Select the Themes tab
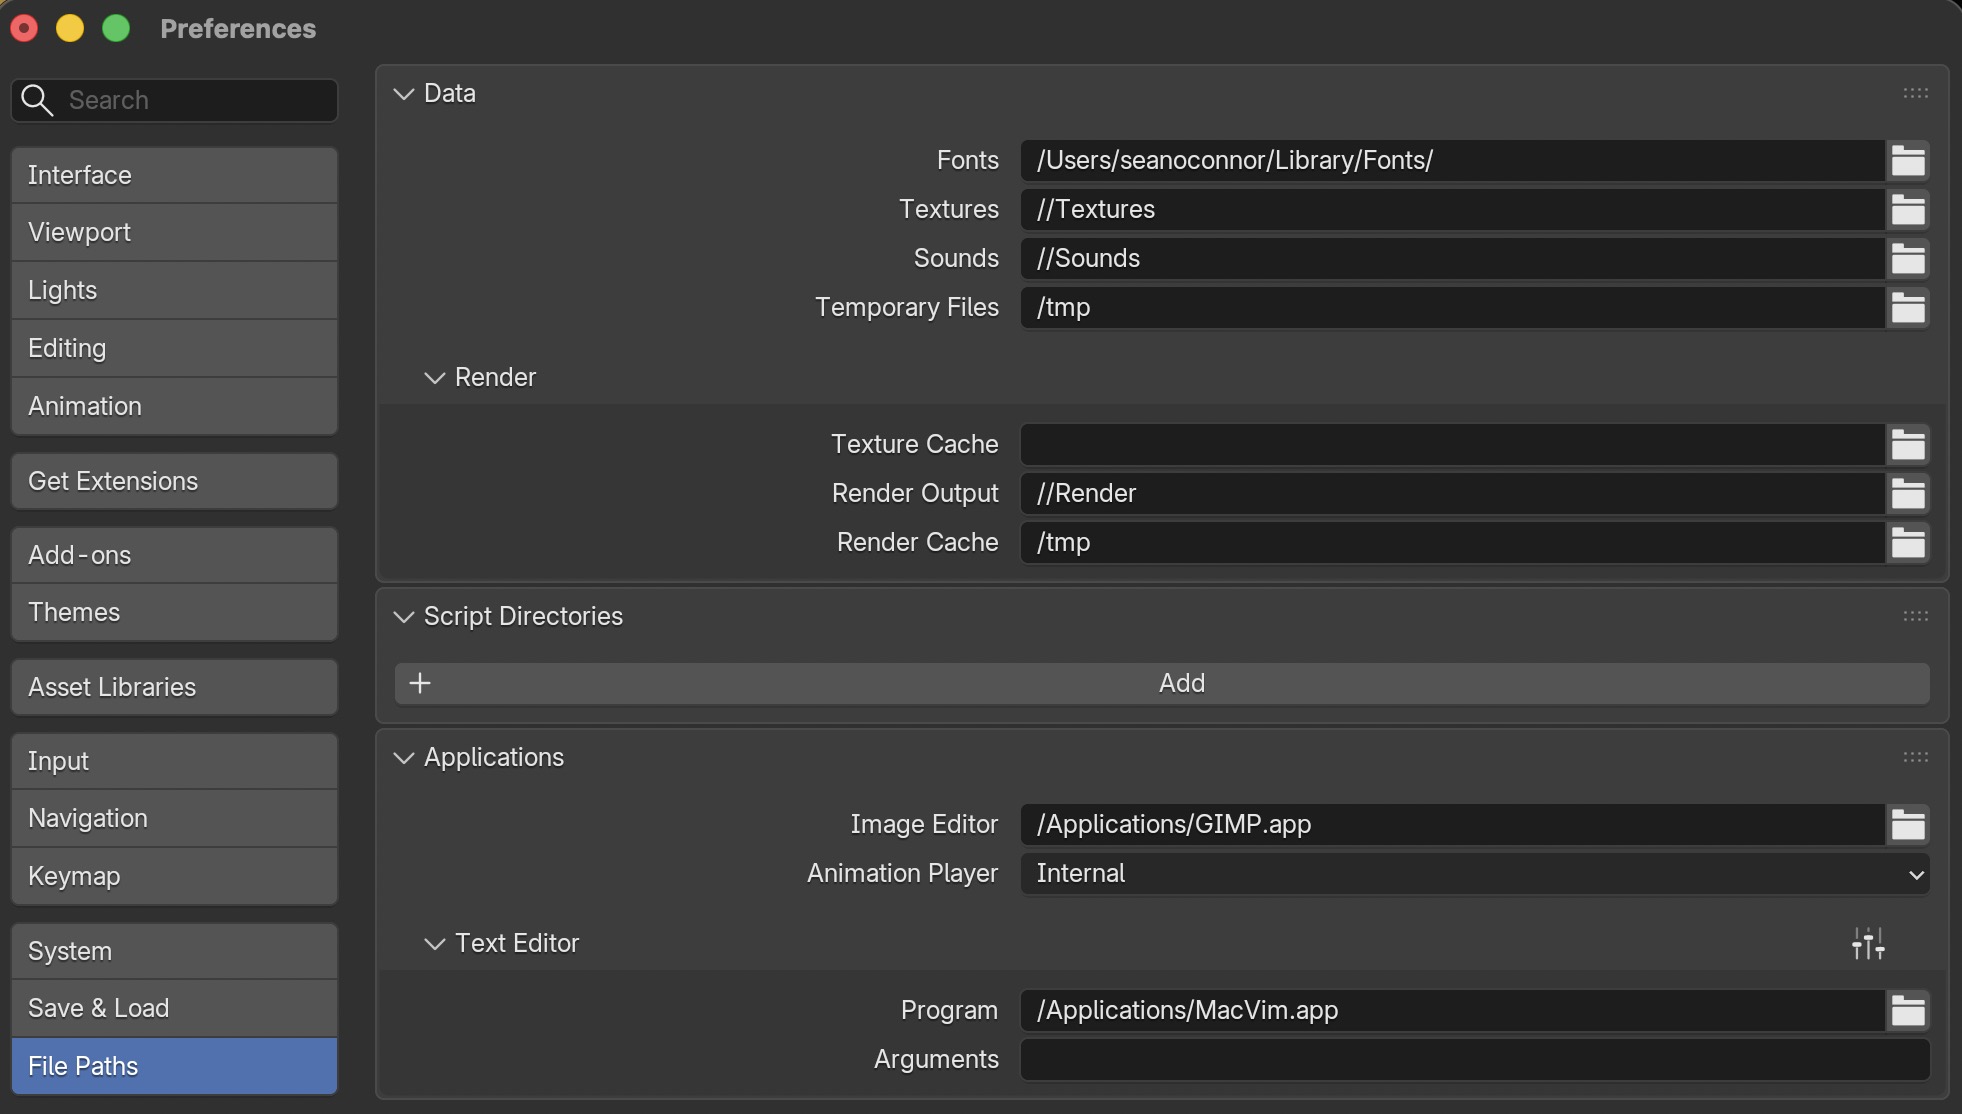1962x1114 pixels. click(x=174, y=612)
